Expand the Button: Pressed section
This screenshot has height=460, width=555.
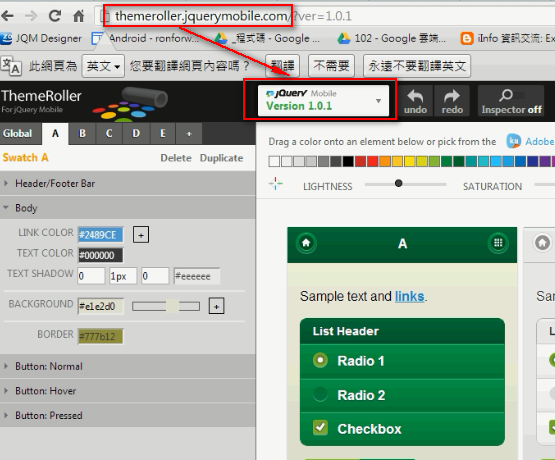pos(127,415)
